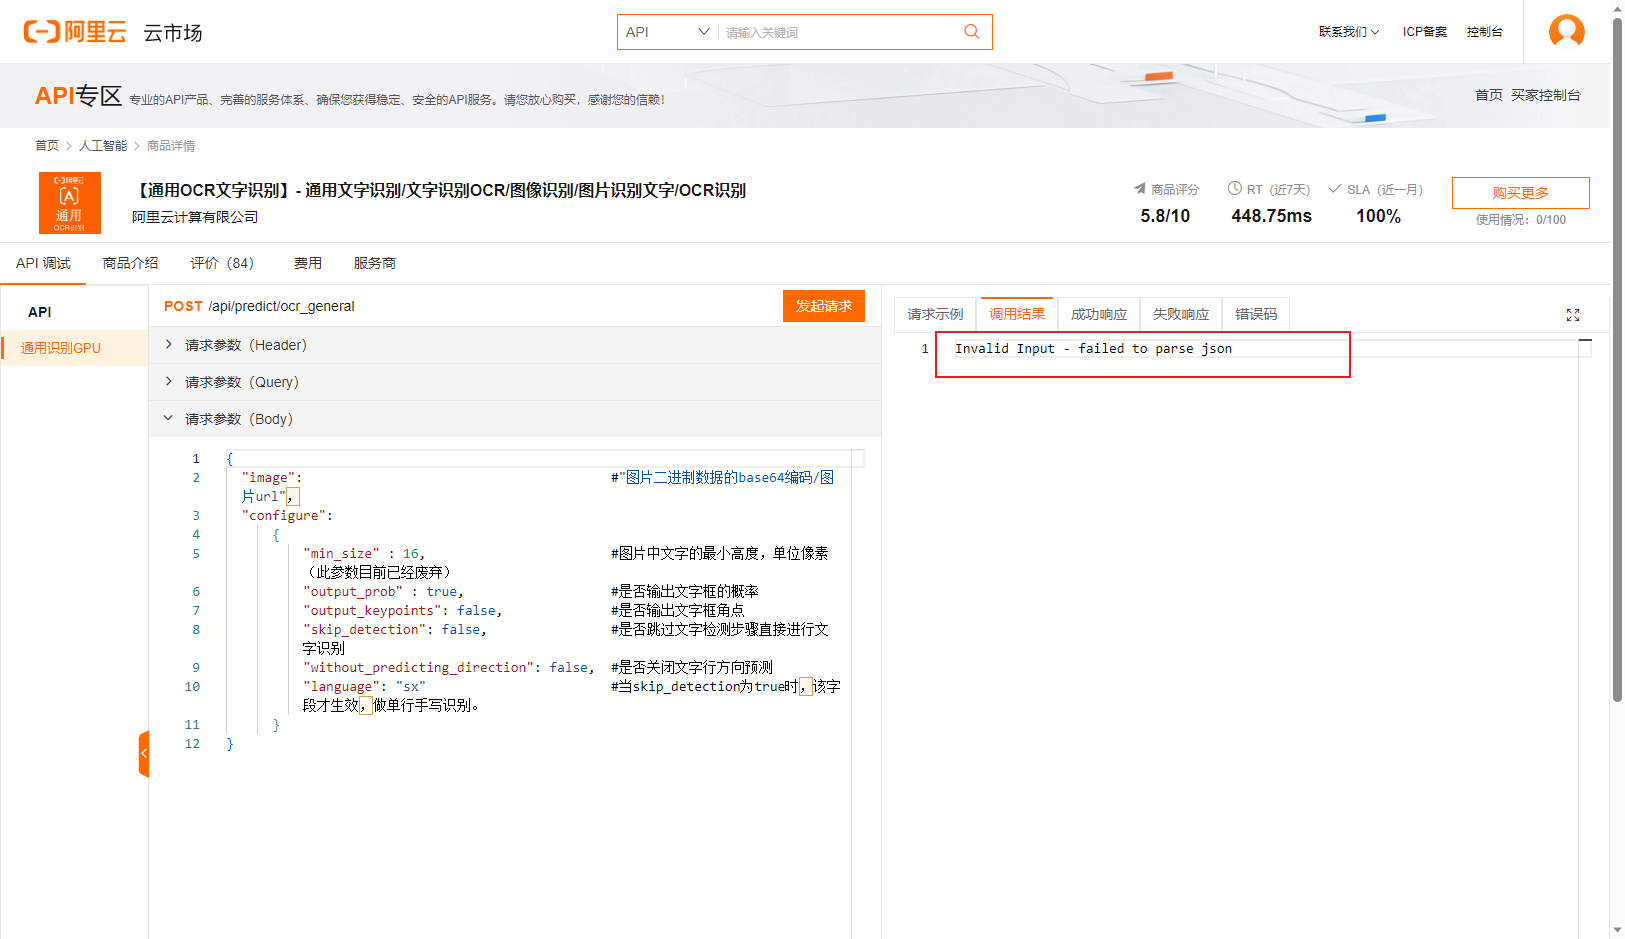Select the 调用结果 tab

1017,314
